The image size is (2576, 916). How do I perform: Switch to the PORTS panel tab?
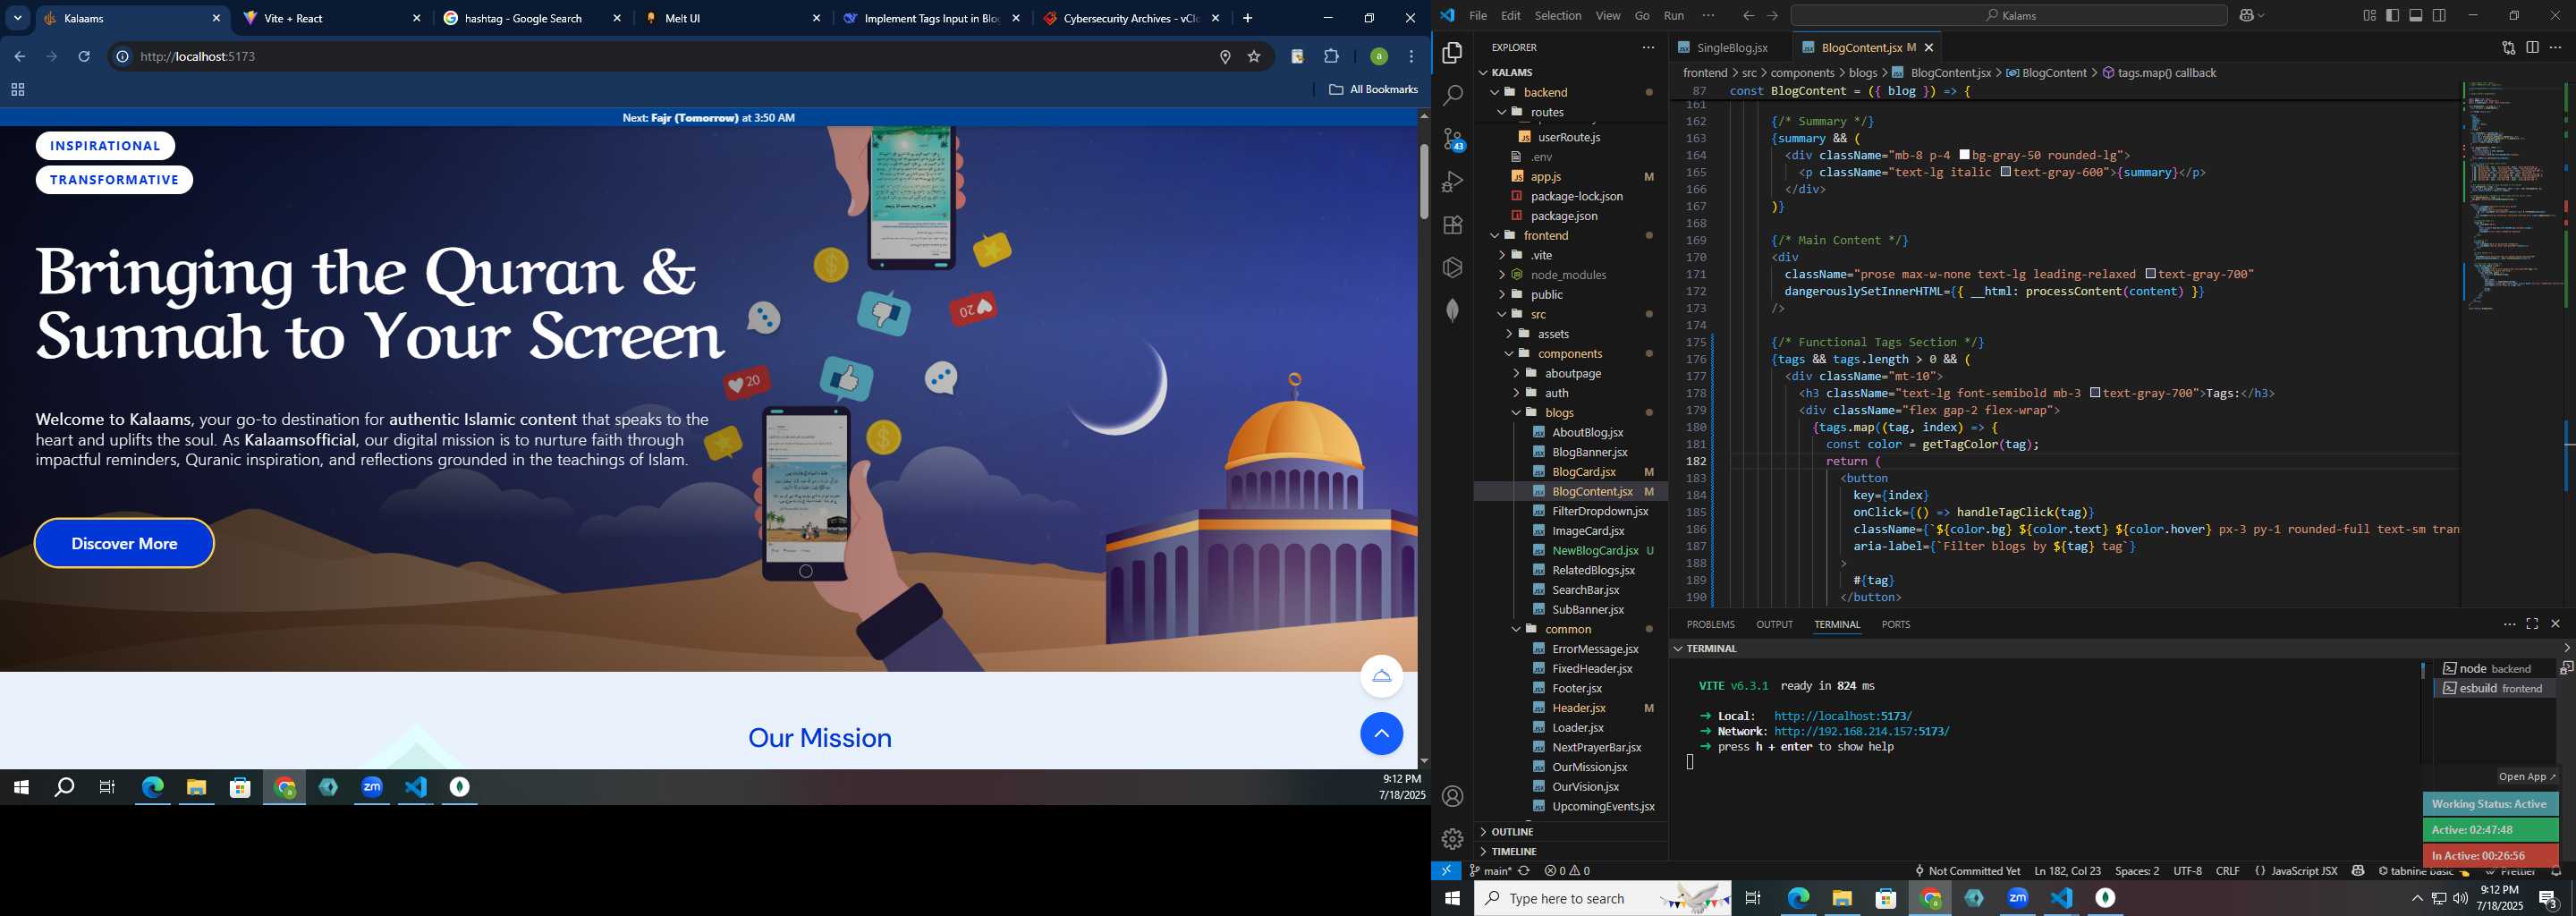point(1895,624)
